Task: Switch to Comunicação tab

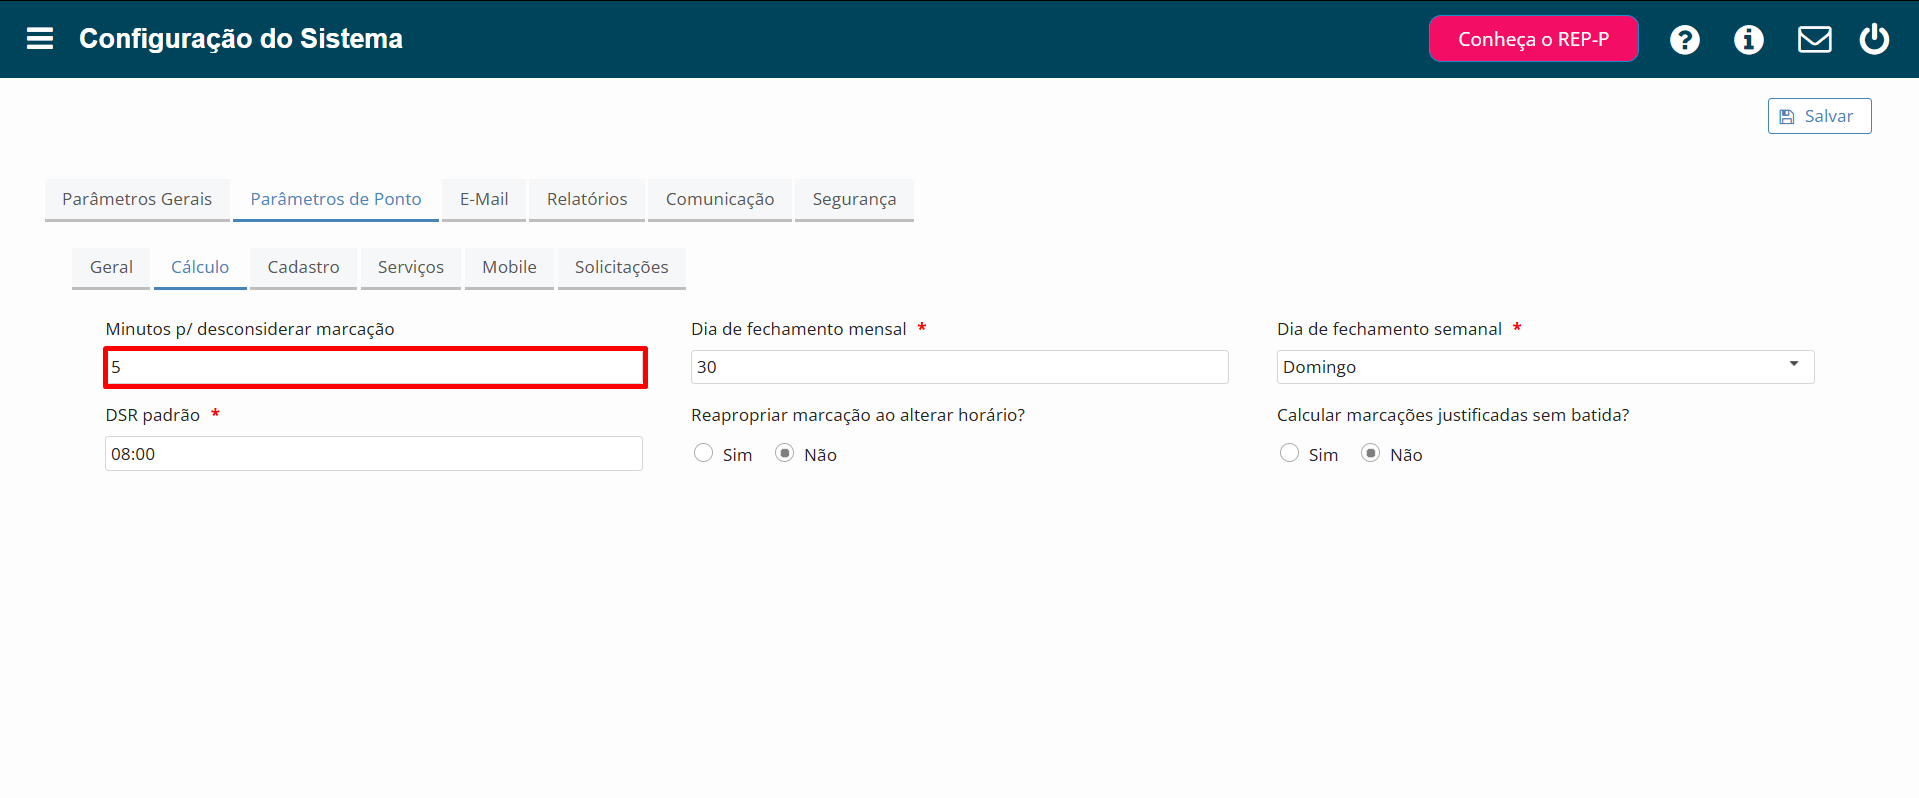Action: pos(720,199)
